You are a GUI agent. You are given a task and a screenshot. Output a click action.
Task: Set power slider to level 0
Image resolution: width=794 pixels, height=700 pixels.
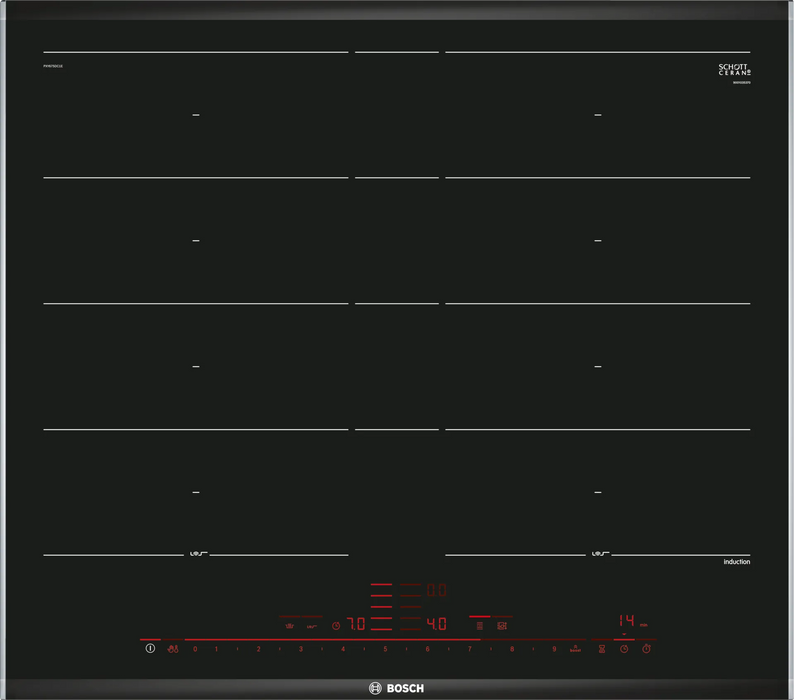[195, 649]
